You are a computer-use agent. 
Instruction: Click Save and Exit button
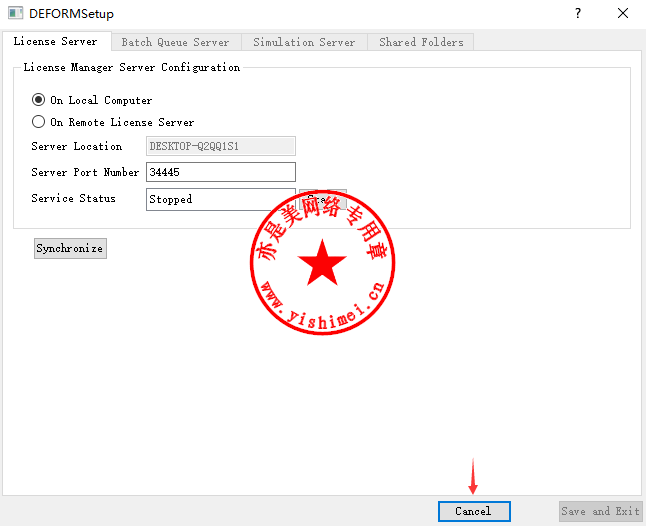coord(600,511)
